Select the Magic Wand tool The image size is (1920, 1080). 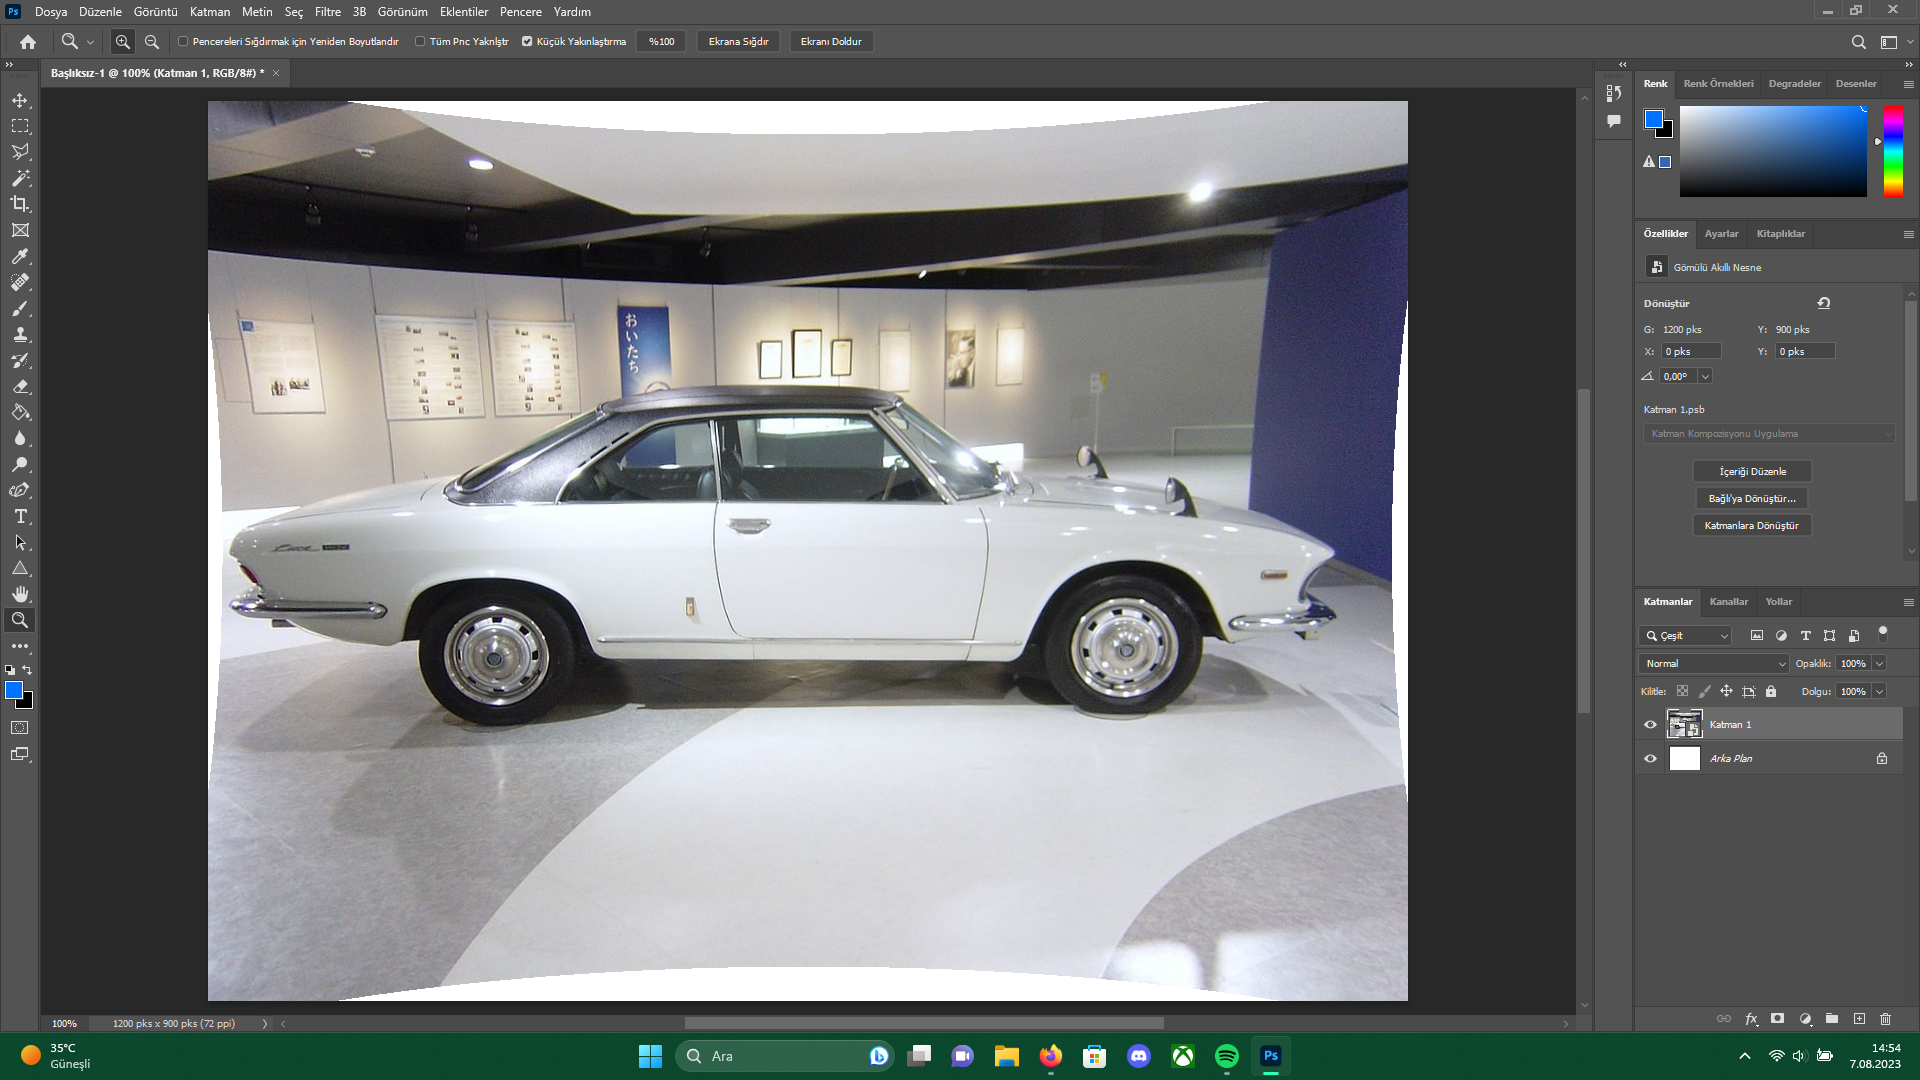click(20, 178)
